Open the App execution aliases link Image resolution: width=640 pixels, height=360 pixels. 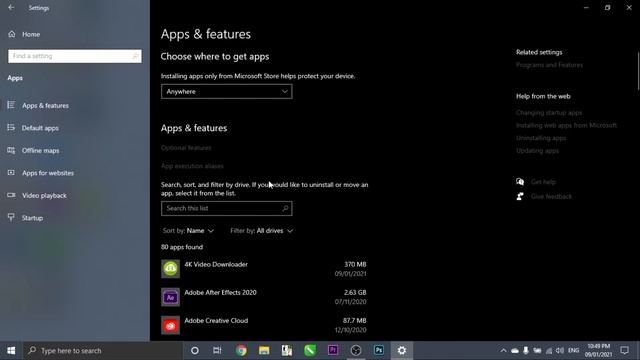192,166
